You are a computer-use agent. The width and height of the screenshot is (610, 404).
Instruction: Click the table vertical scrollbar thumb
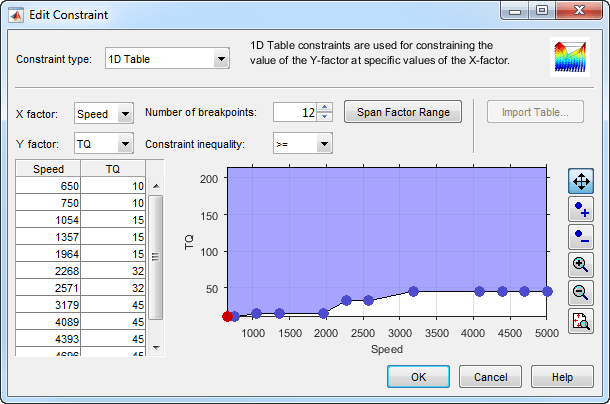[x=156, y=257]
